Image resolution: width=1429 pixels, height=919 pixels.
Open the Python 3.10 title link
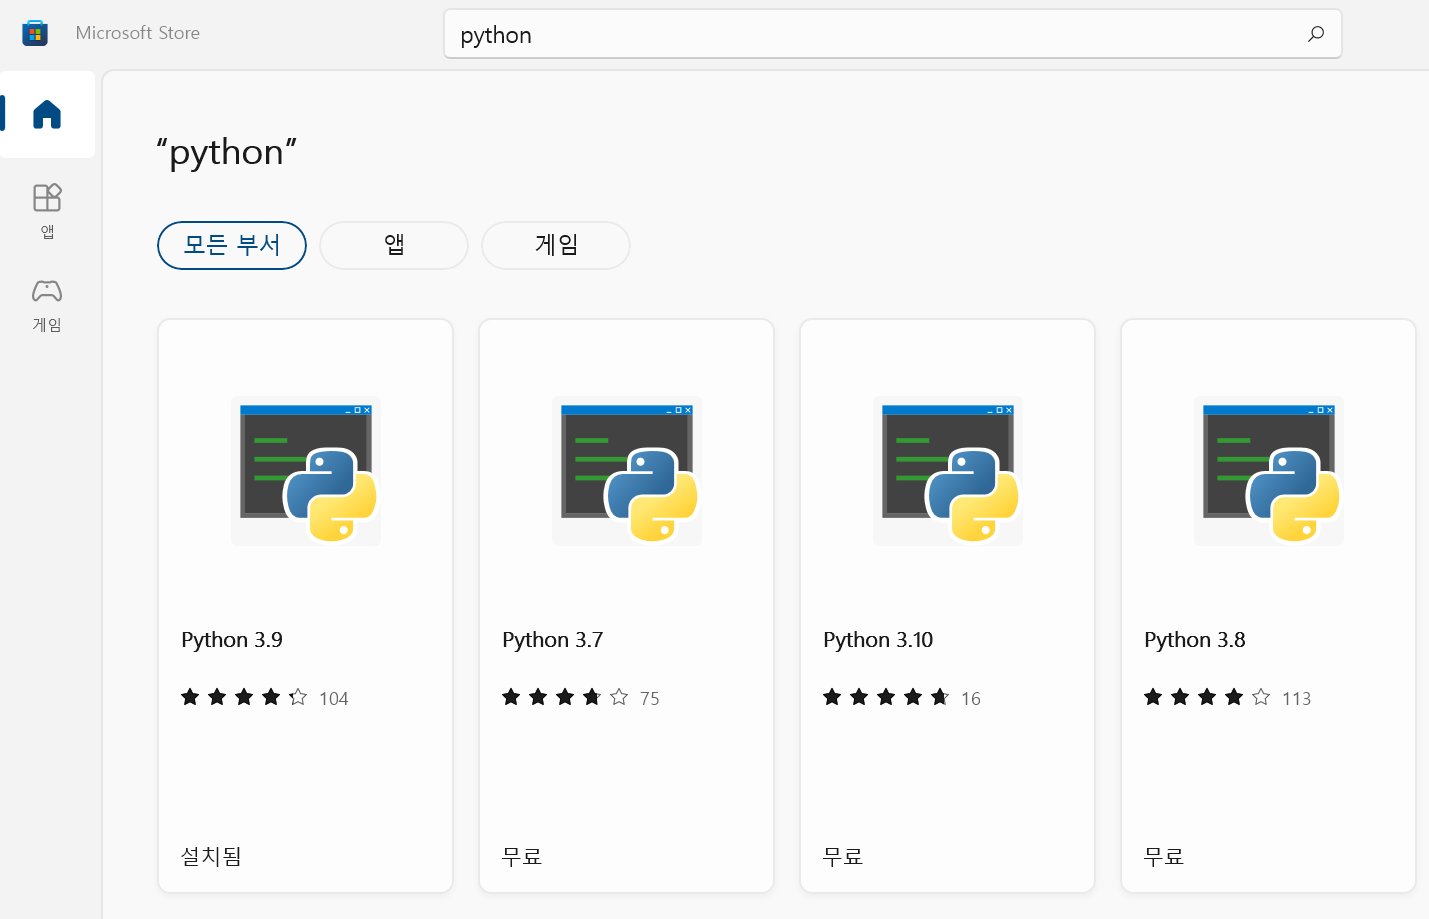click(878, 640)
